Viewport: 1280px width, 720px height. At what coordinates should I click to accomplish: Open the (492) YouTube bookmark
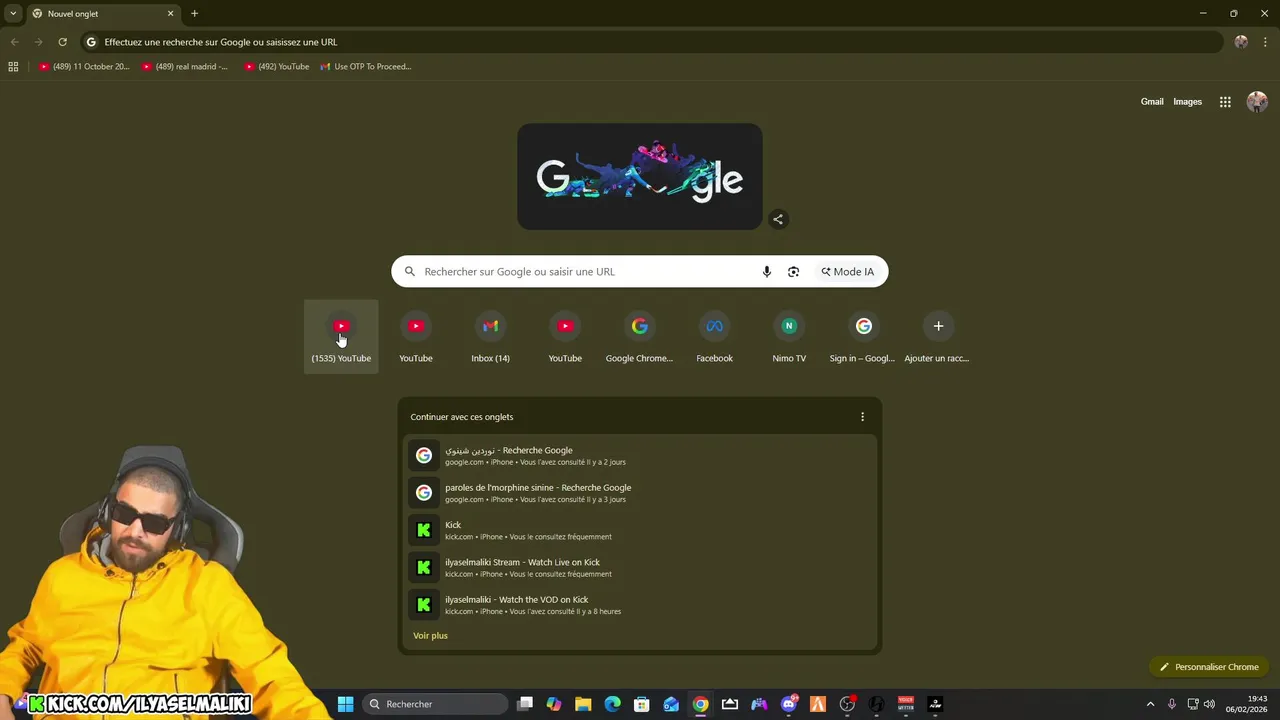pos(277,67)
